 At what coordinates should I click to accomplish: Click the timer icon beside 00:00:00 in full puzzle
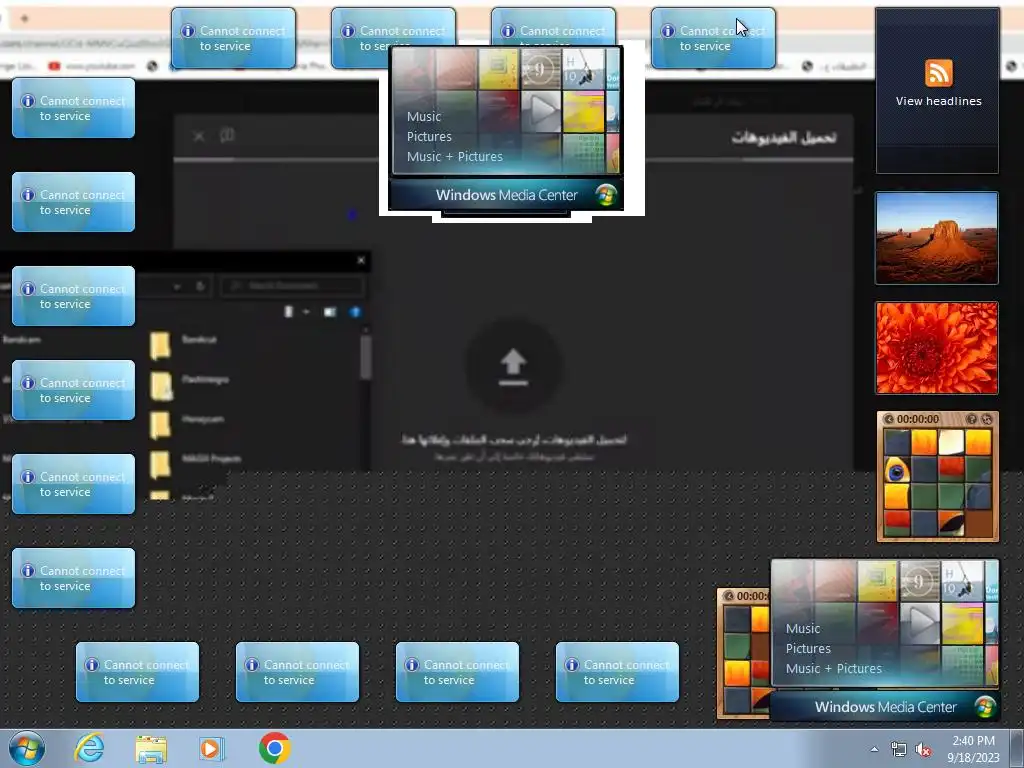click(889, 419)
